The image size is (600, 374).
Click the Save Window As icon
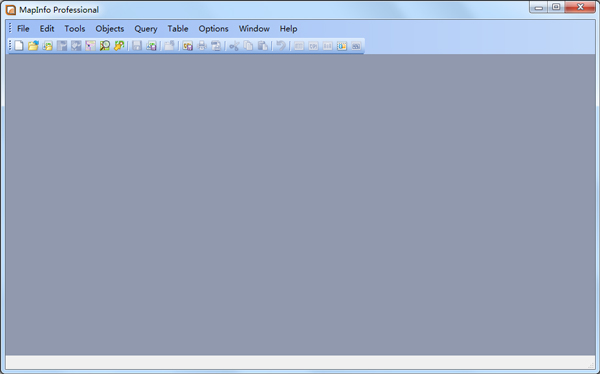pos(187,46)
